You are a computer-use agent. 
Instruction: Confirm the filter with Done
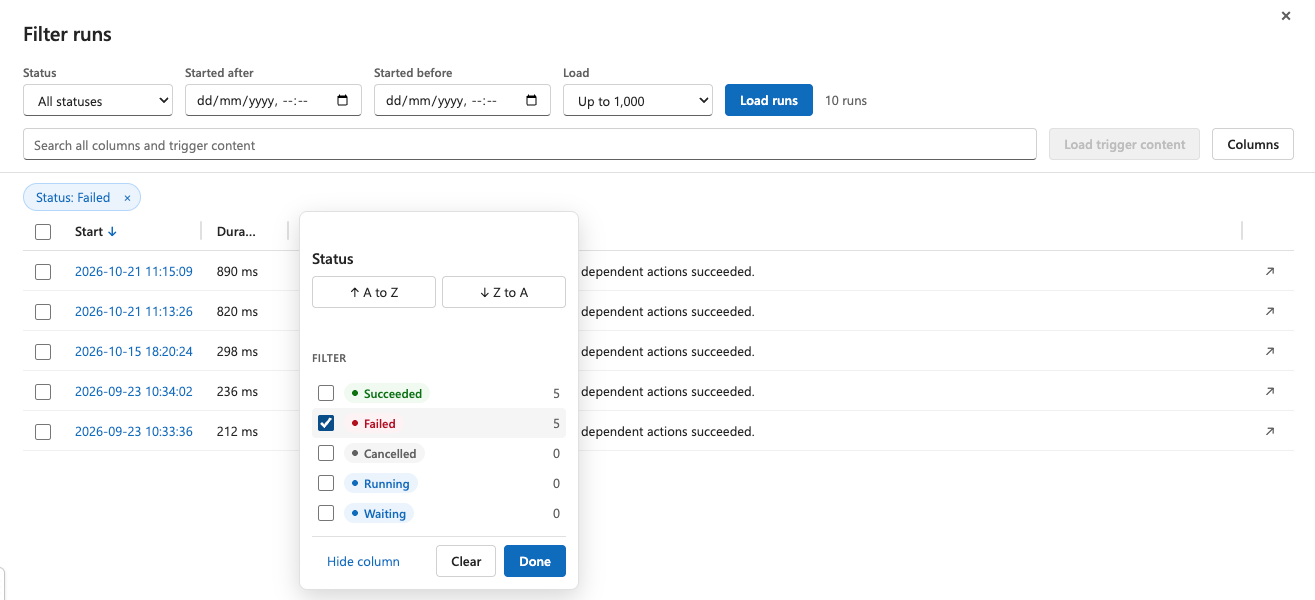[535, 561]
